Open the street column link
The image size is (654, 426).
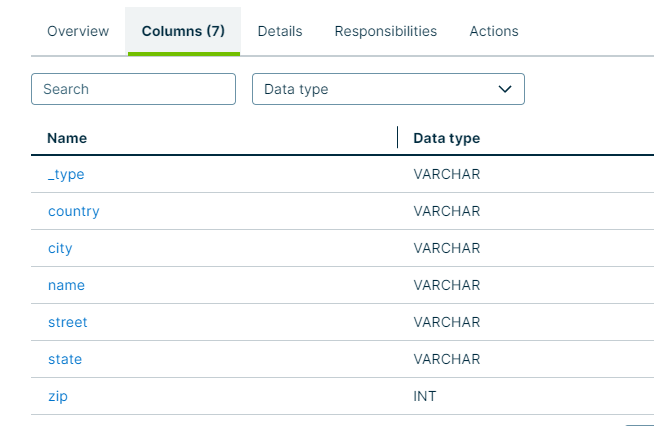68,322
